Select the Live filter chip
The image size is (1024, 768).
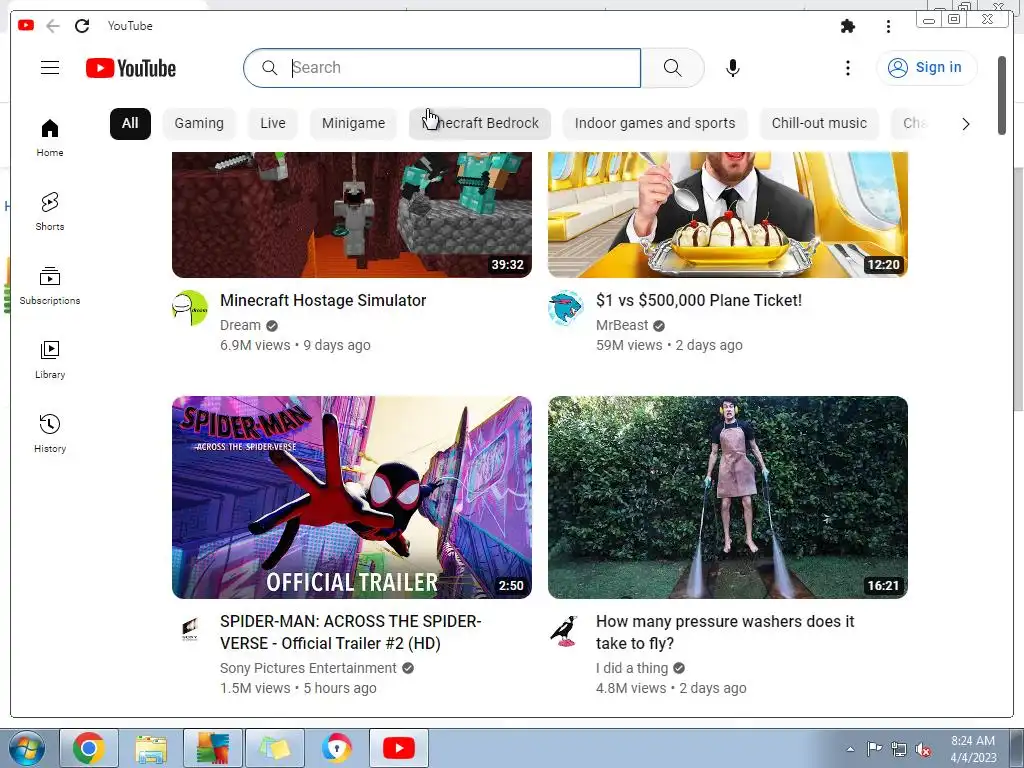tap(273, 123)
